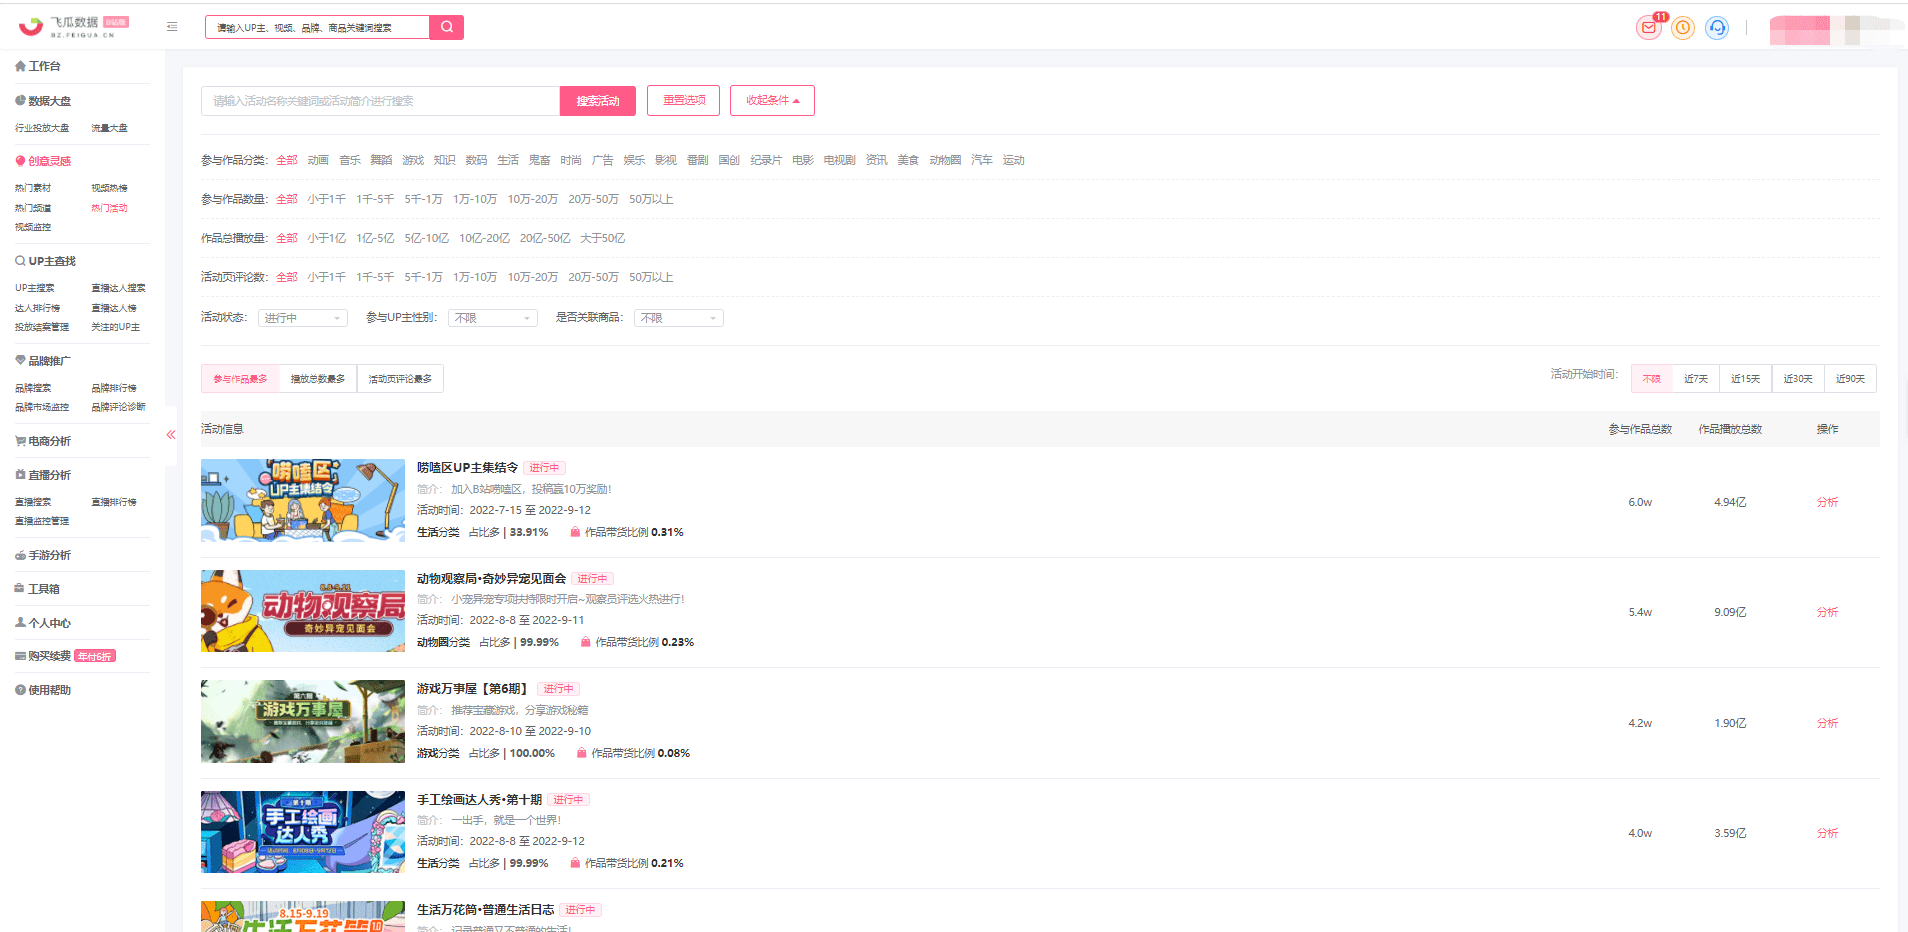The height and width of the screenshot is (932, 1908).
Task: Click the activity name search input field
Action: [x=380, y=101]
